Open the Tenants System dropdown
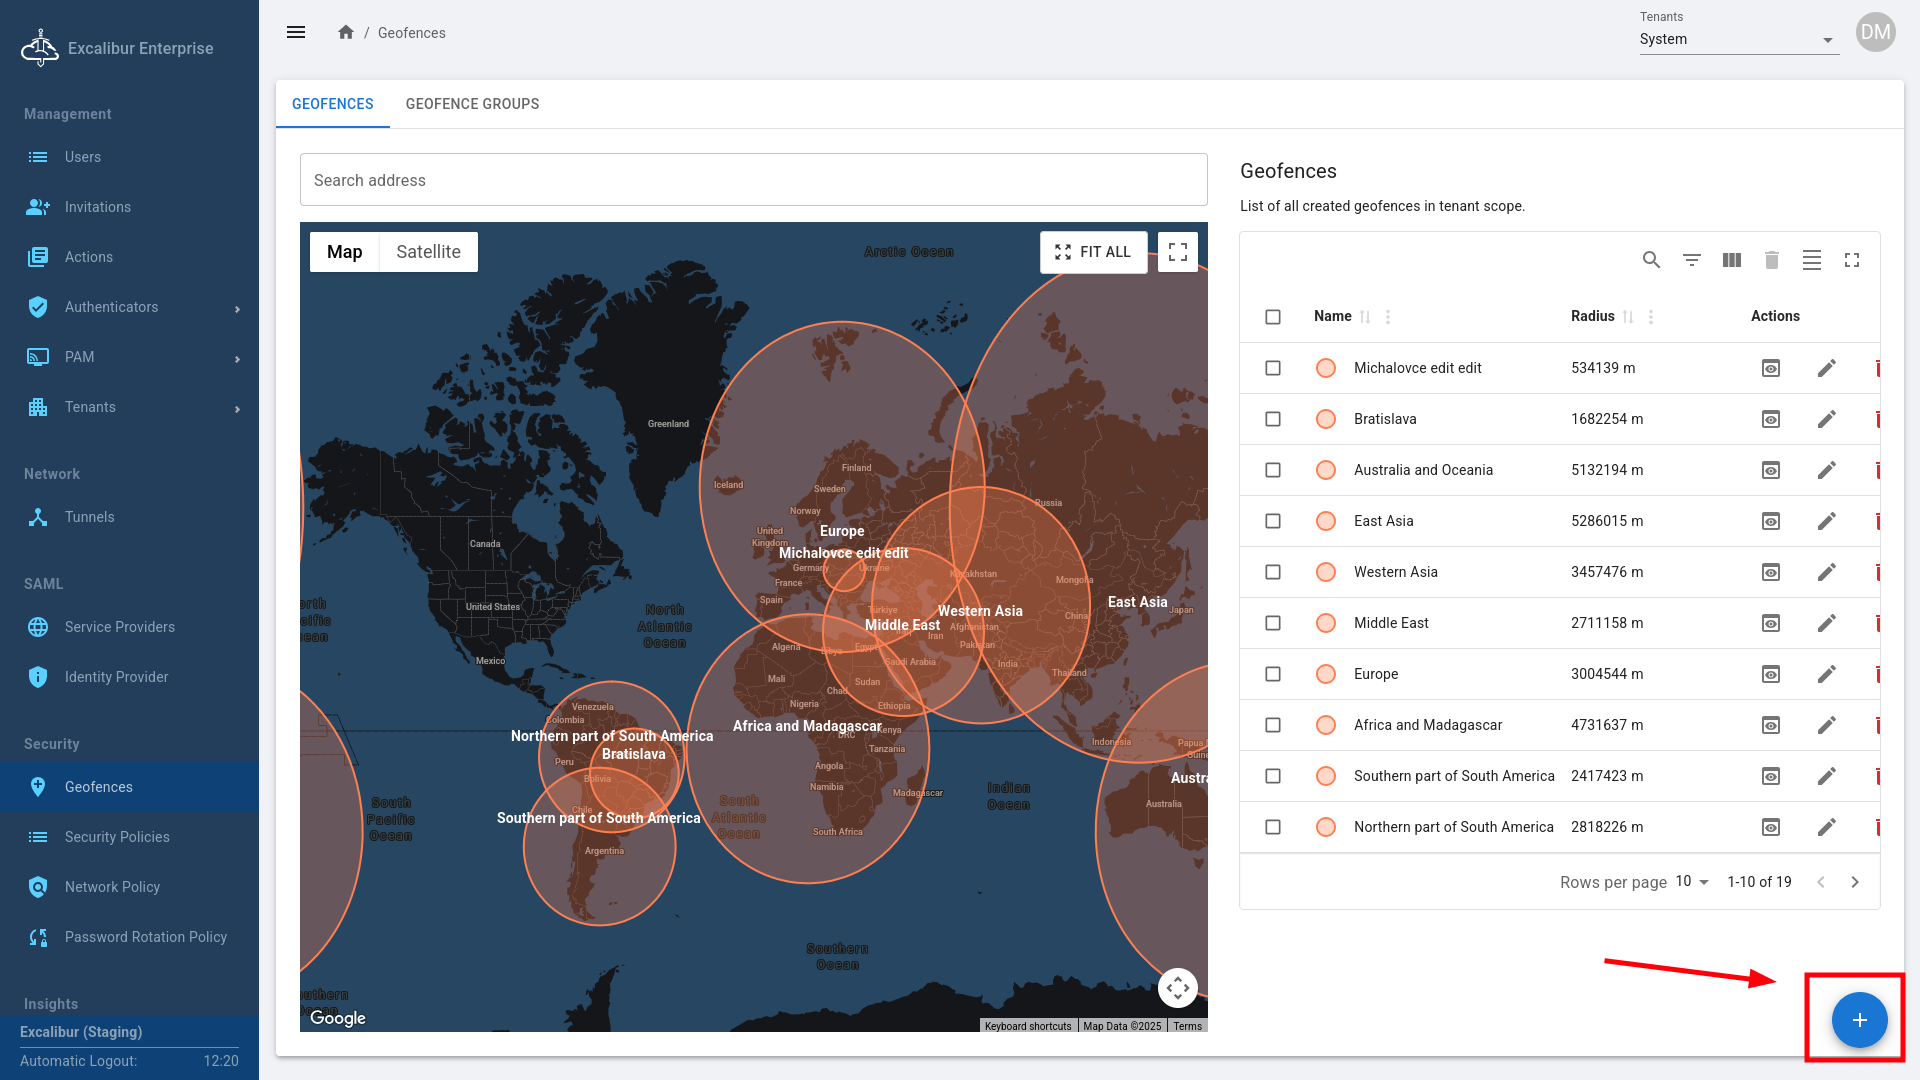 1738,39
